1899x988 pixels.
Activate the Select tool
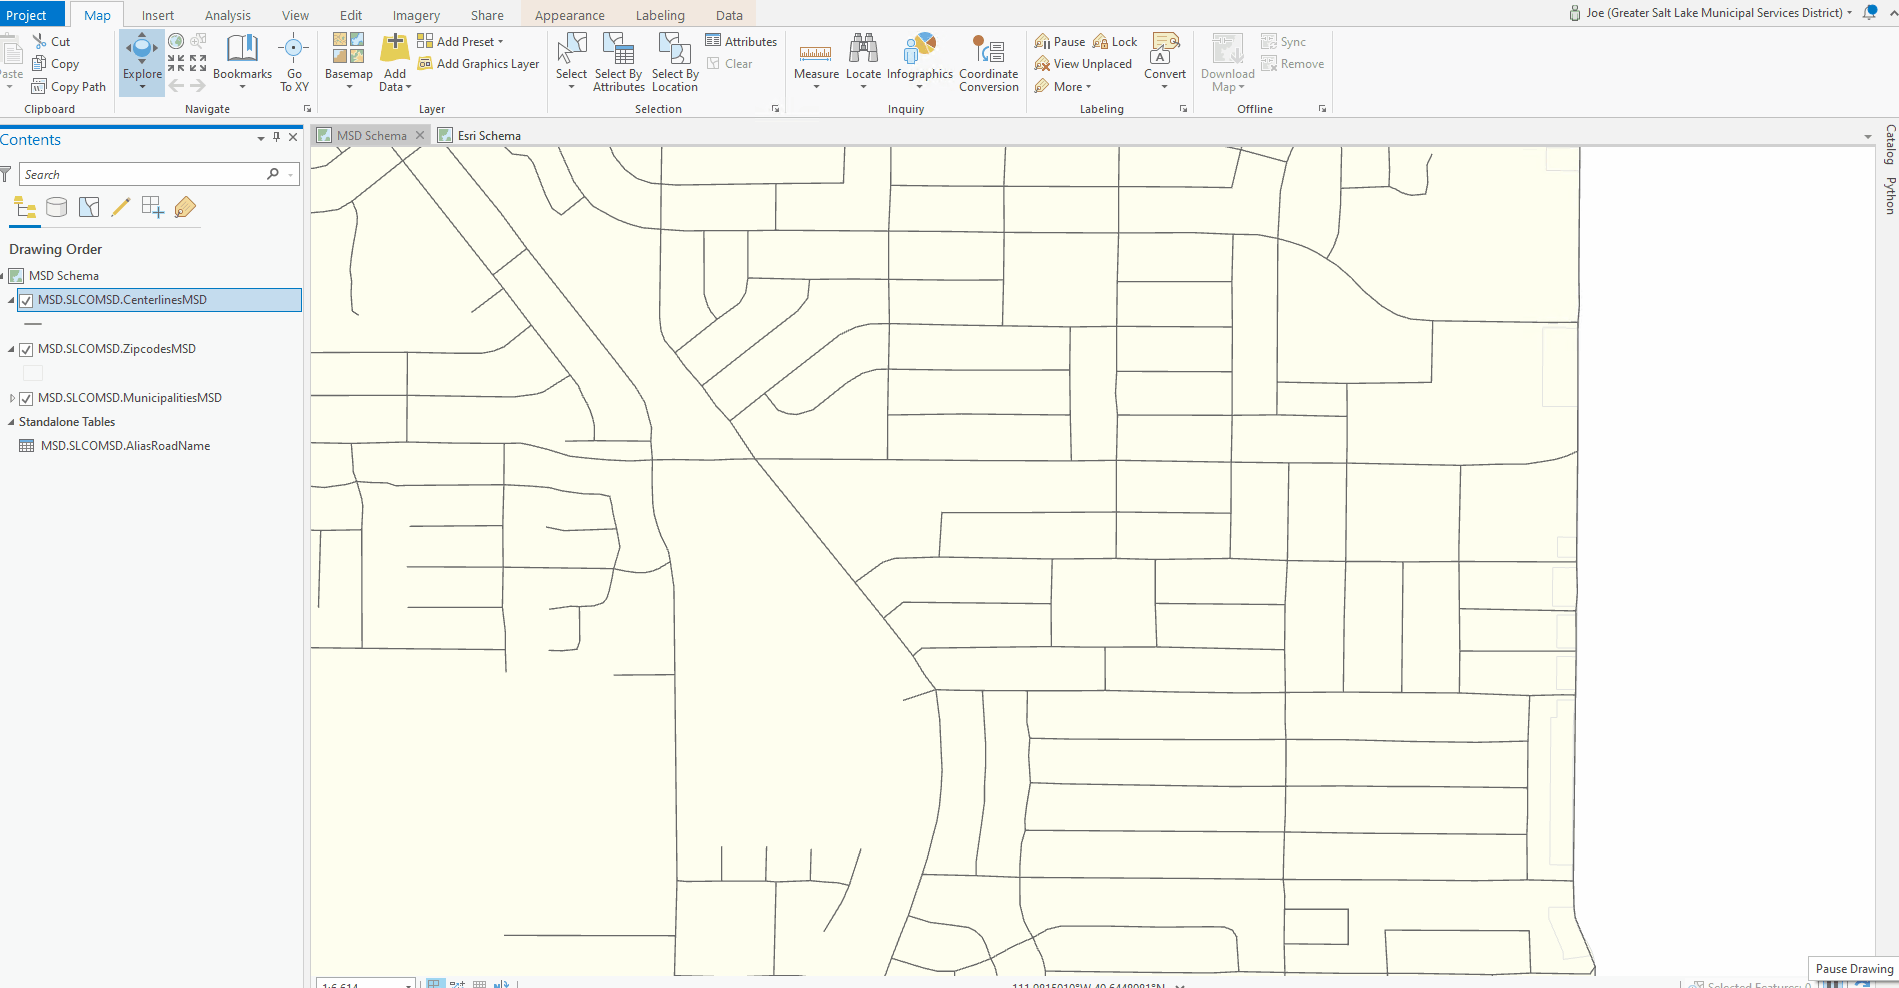point(571,61)
